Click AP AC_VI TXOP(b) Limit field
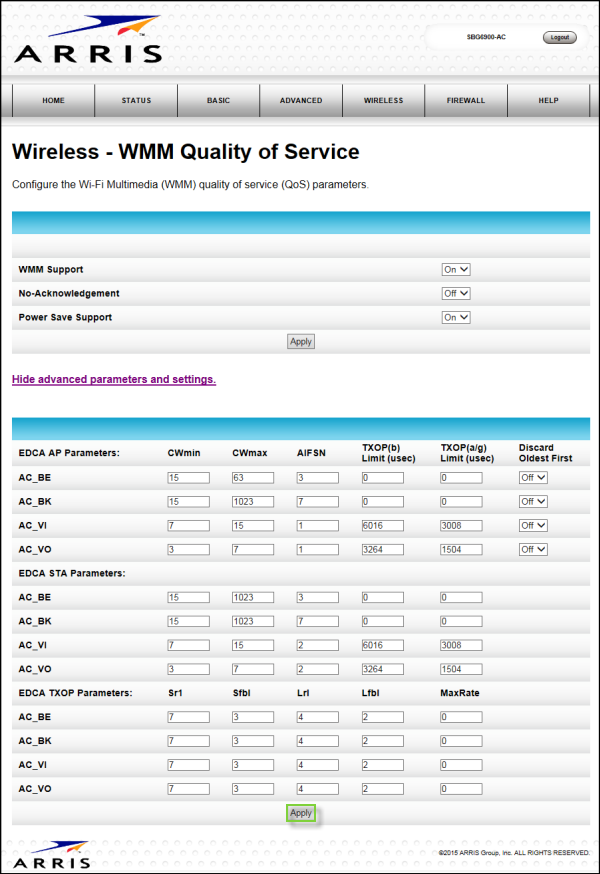The image size is (600, 874). [382, 525]
